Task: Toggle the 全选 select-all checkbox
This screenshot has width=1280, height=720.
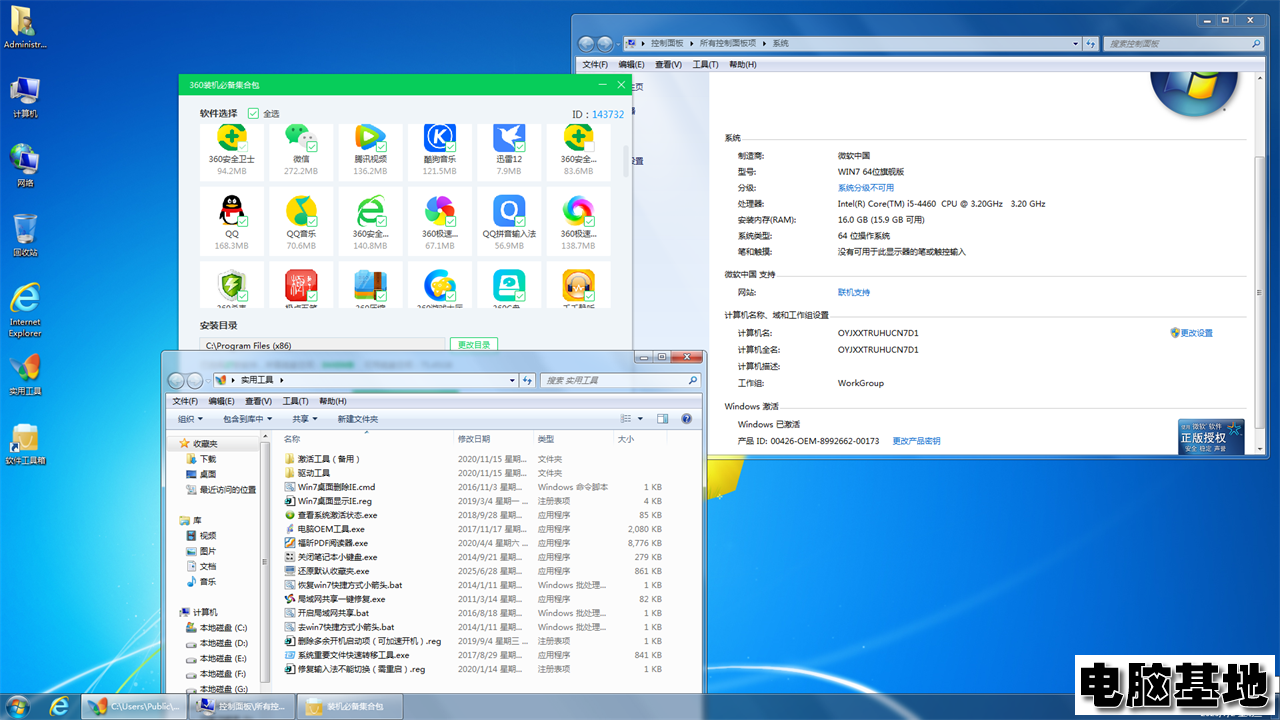Action: click(x=253, y=114)
